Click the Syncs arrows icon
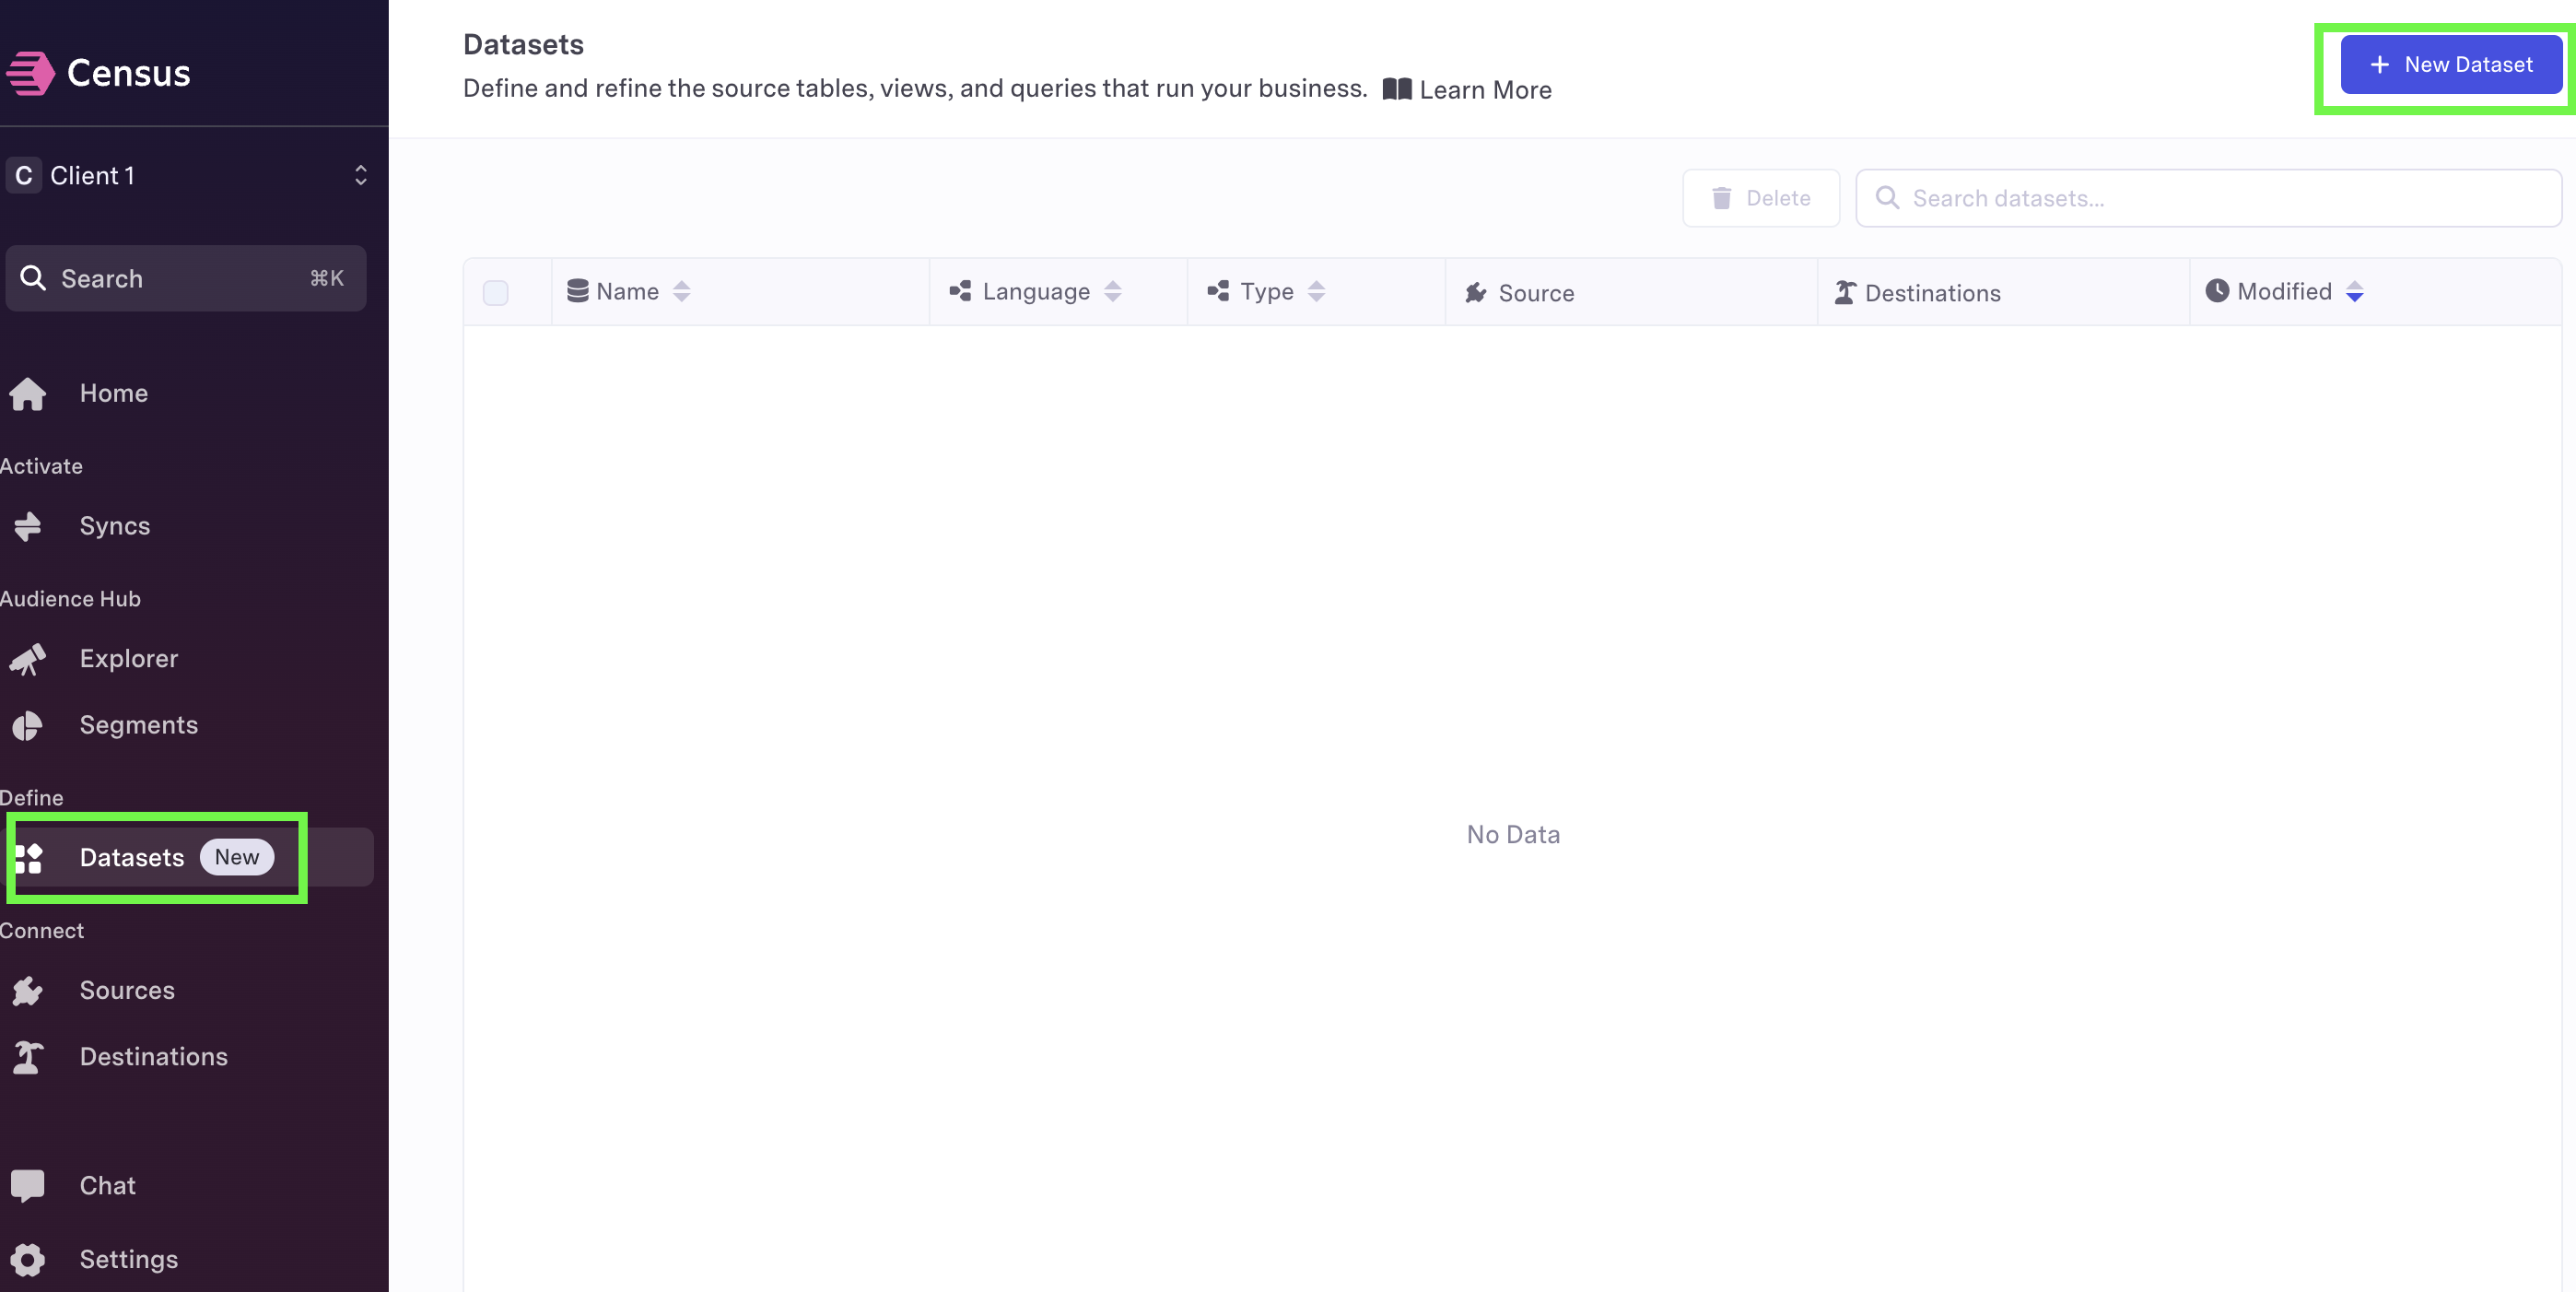Image resolution: width=2576 pixels, height=1292 pixels. point(28,526)
